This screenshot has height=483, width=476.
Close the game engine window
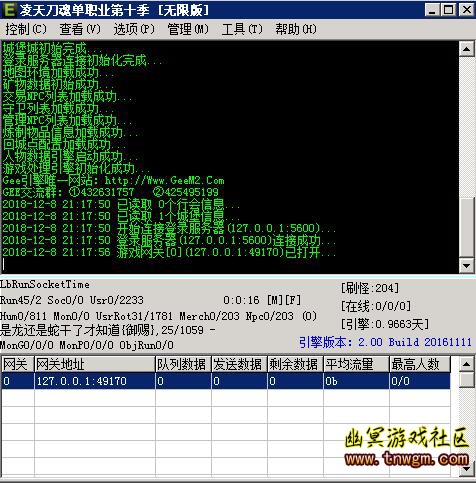tap(466, 10)
